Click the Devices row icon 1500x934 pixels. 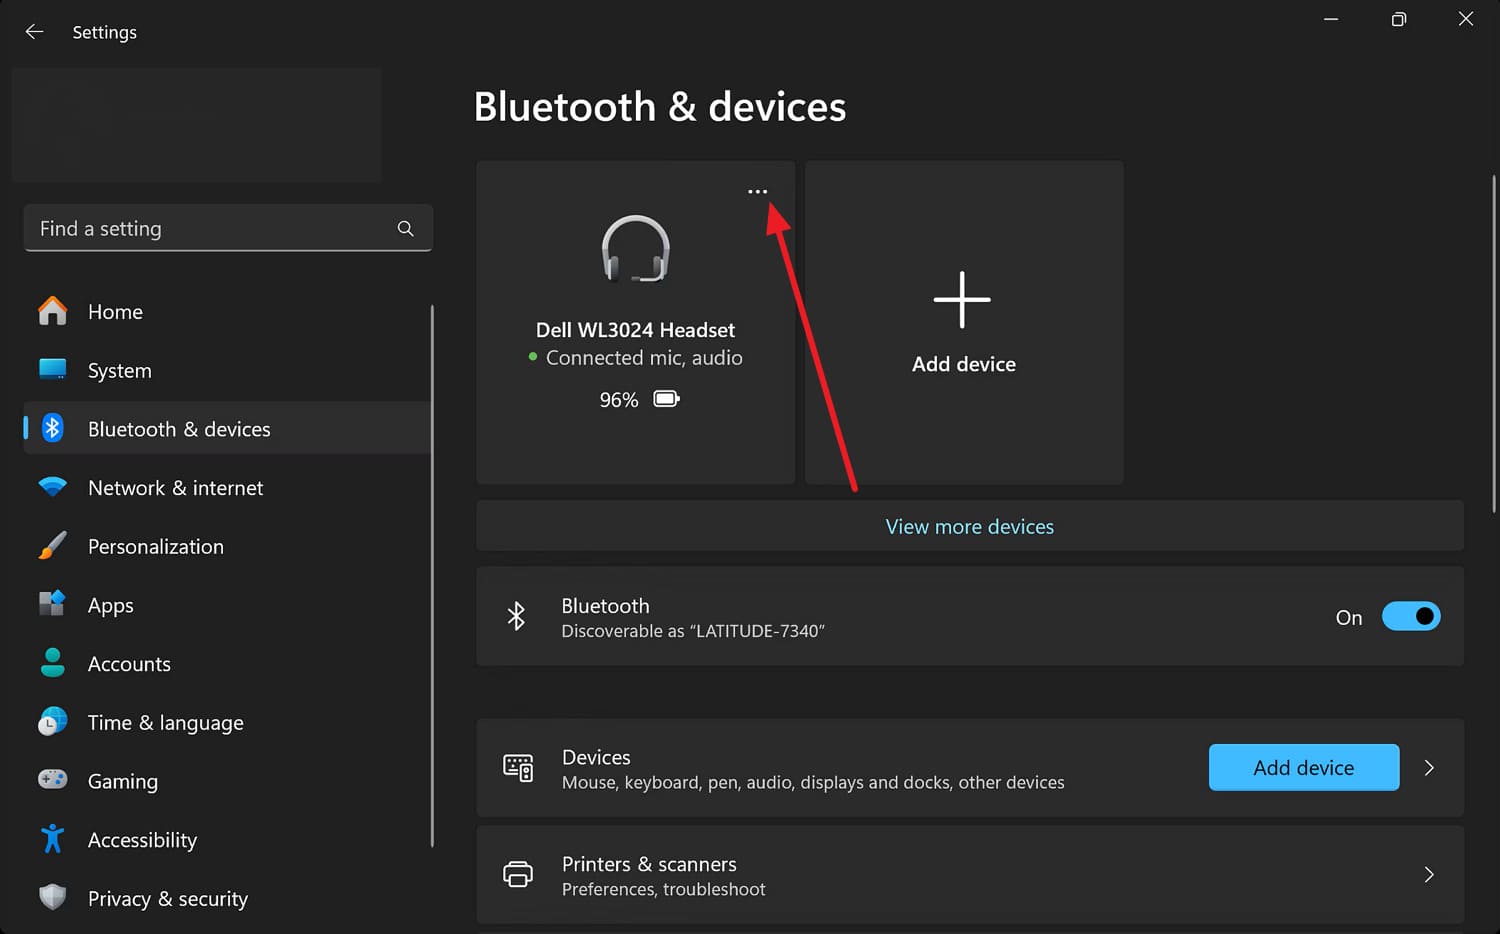[x=518, y=768]
